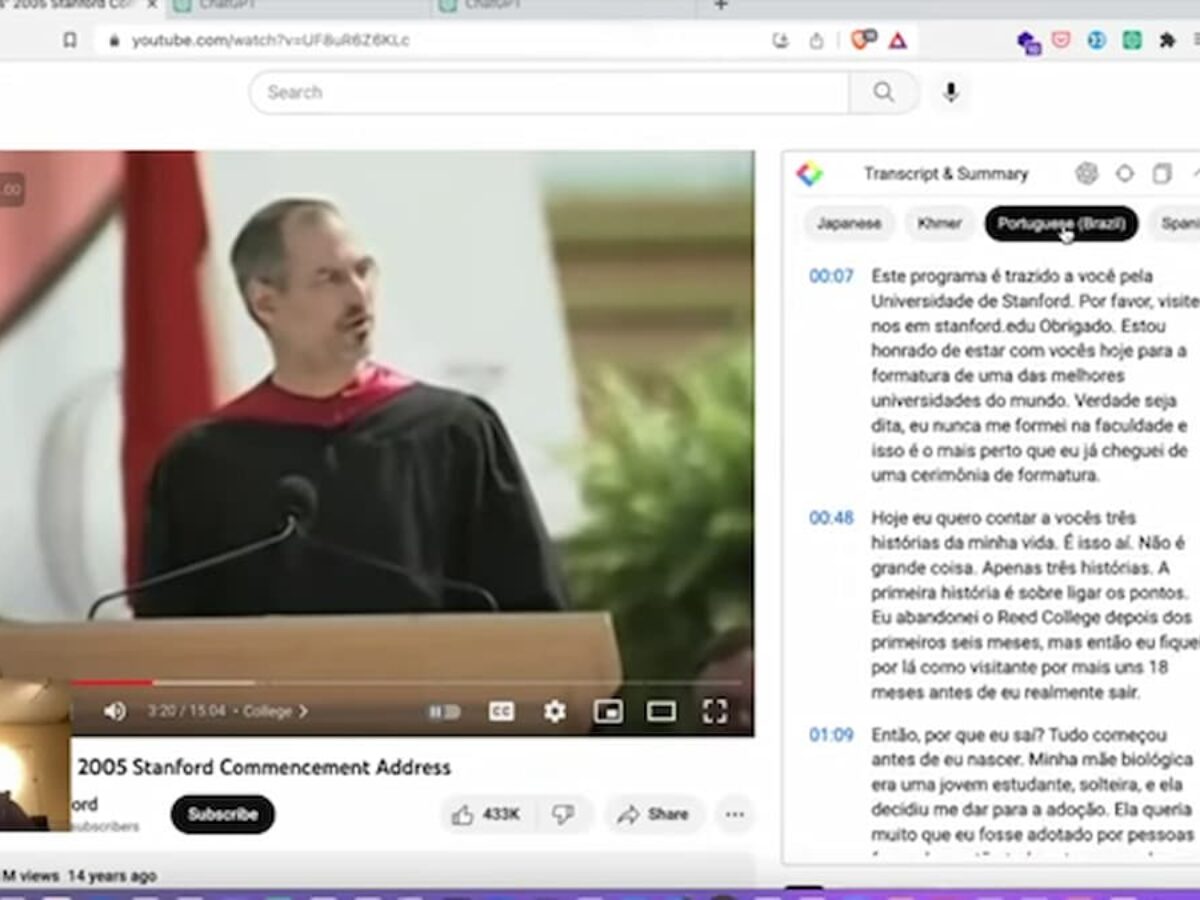
Task: Toggle the autoplay switch in the player
Action: click(444, 712)
